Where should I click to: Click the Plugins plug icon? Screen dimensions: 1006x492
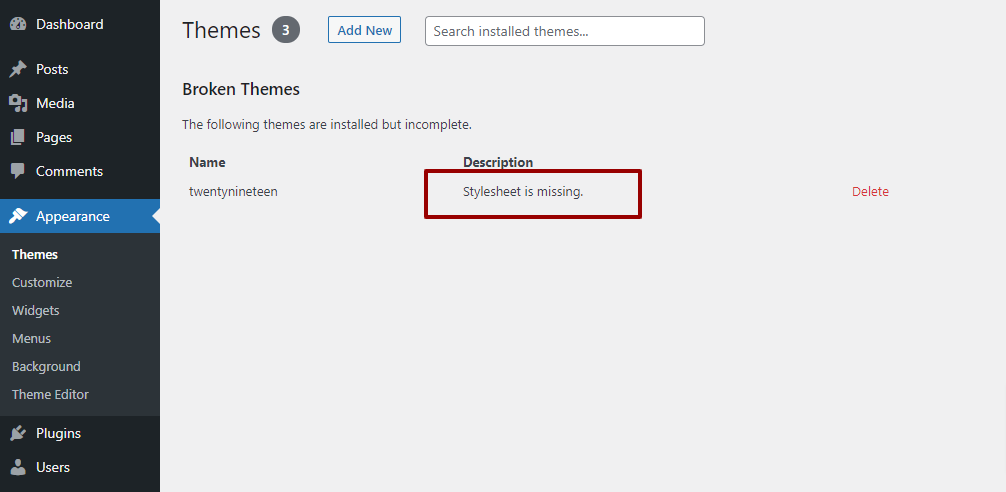(x=18, y=434)
